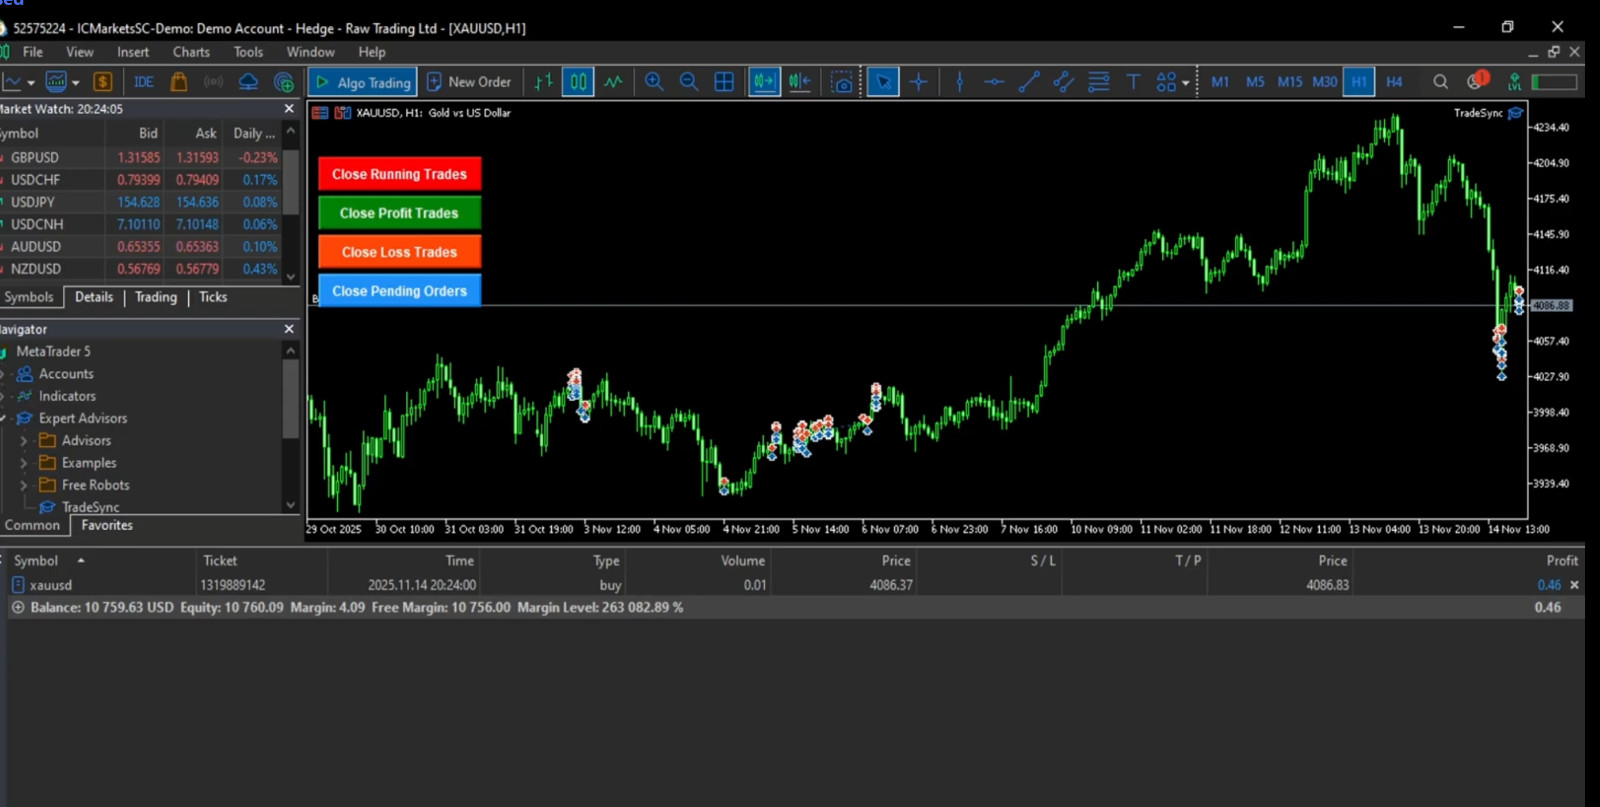Click the Close Loss Trades button

(400, 252)
